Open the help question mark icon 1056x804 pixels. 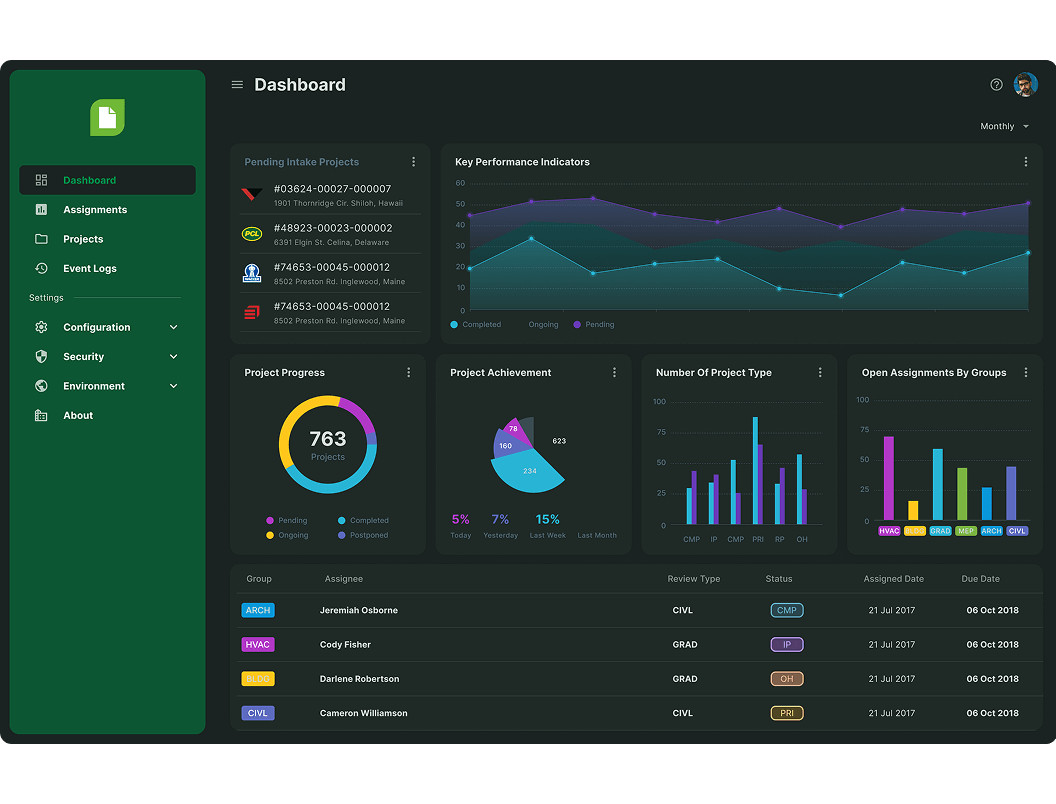[x=996, y=85]
